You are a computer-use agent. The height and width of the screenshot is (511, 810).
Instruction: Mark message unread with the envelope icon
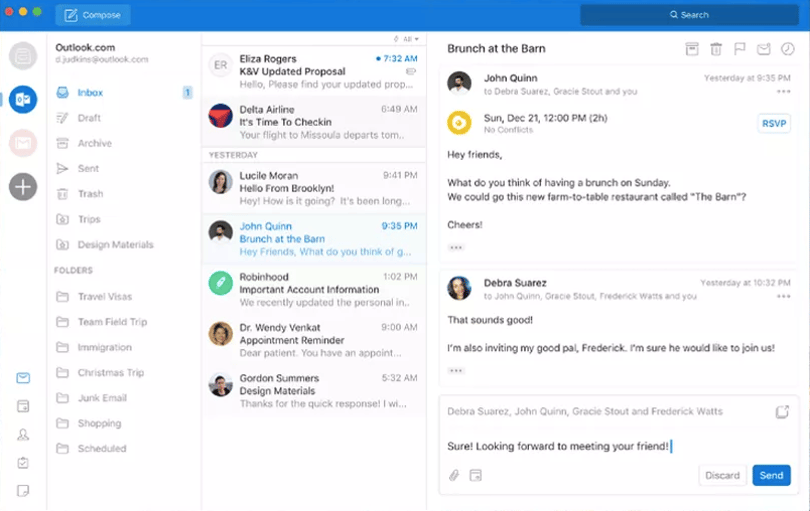click(x=764, y=49)
